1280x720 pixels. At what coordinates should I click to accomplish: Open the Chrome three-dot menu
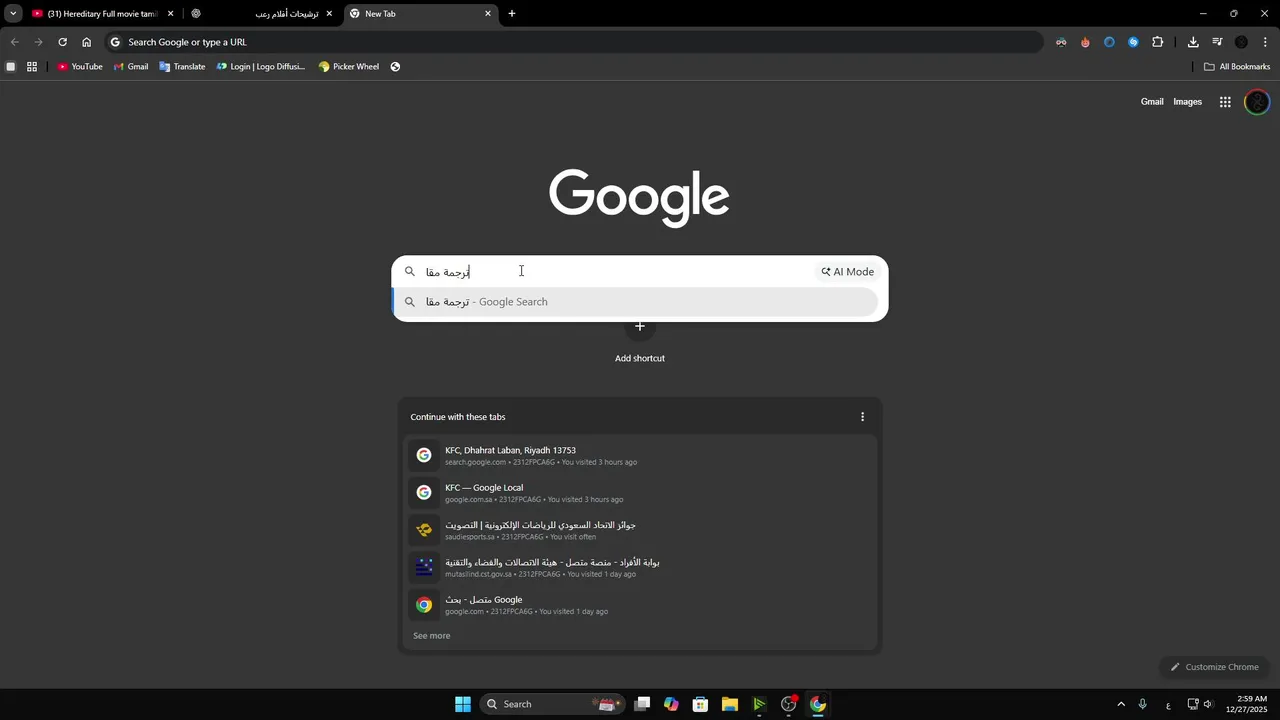[x=1265, y=42]
